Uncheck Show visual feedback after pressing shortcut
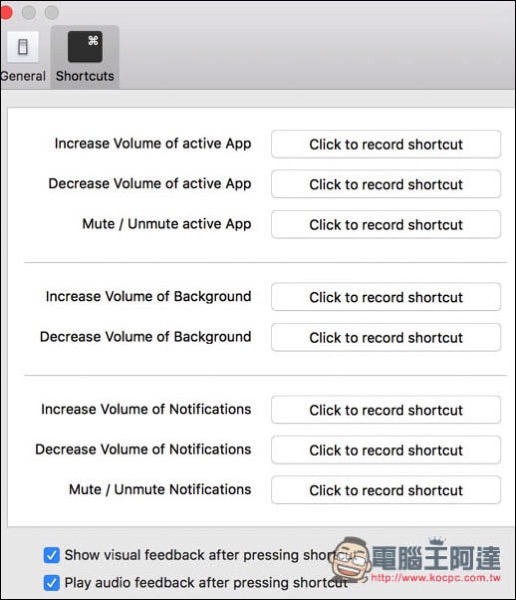The image size is (516, 600). pyautogui.click(x=52, y=555)
